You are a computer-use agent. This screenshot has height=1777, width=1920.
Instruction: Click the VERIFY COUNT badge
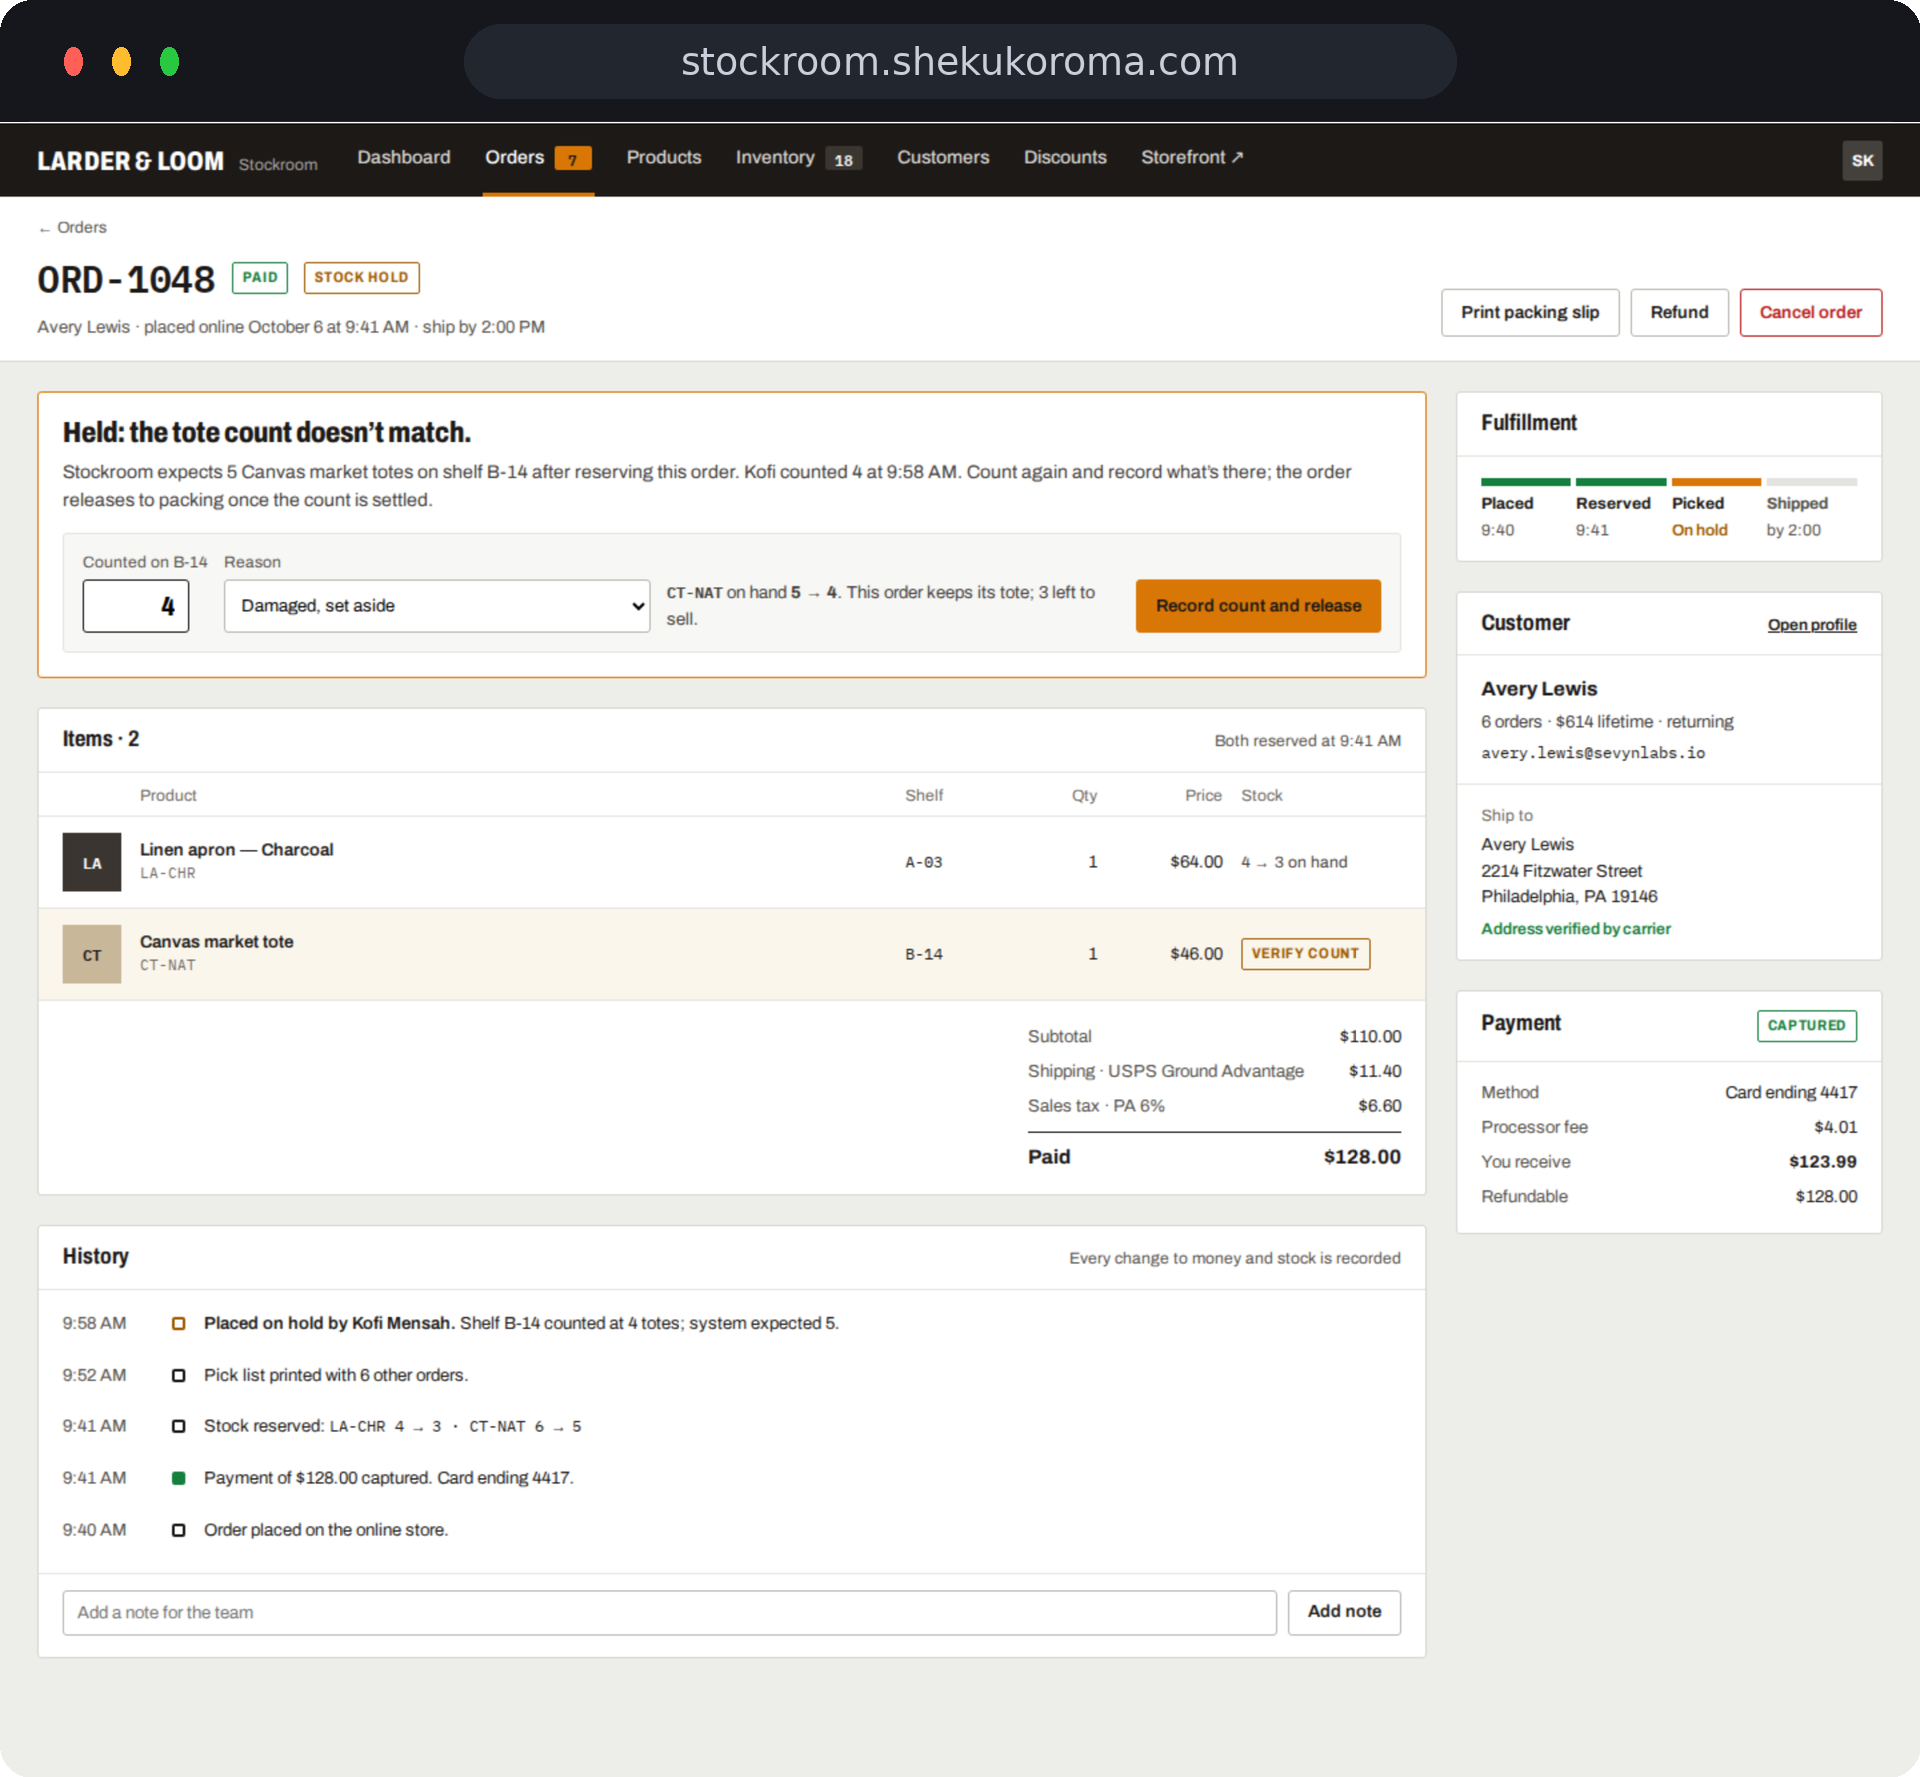coord(1305,953)
